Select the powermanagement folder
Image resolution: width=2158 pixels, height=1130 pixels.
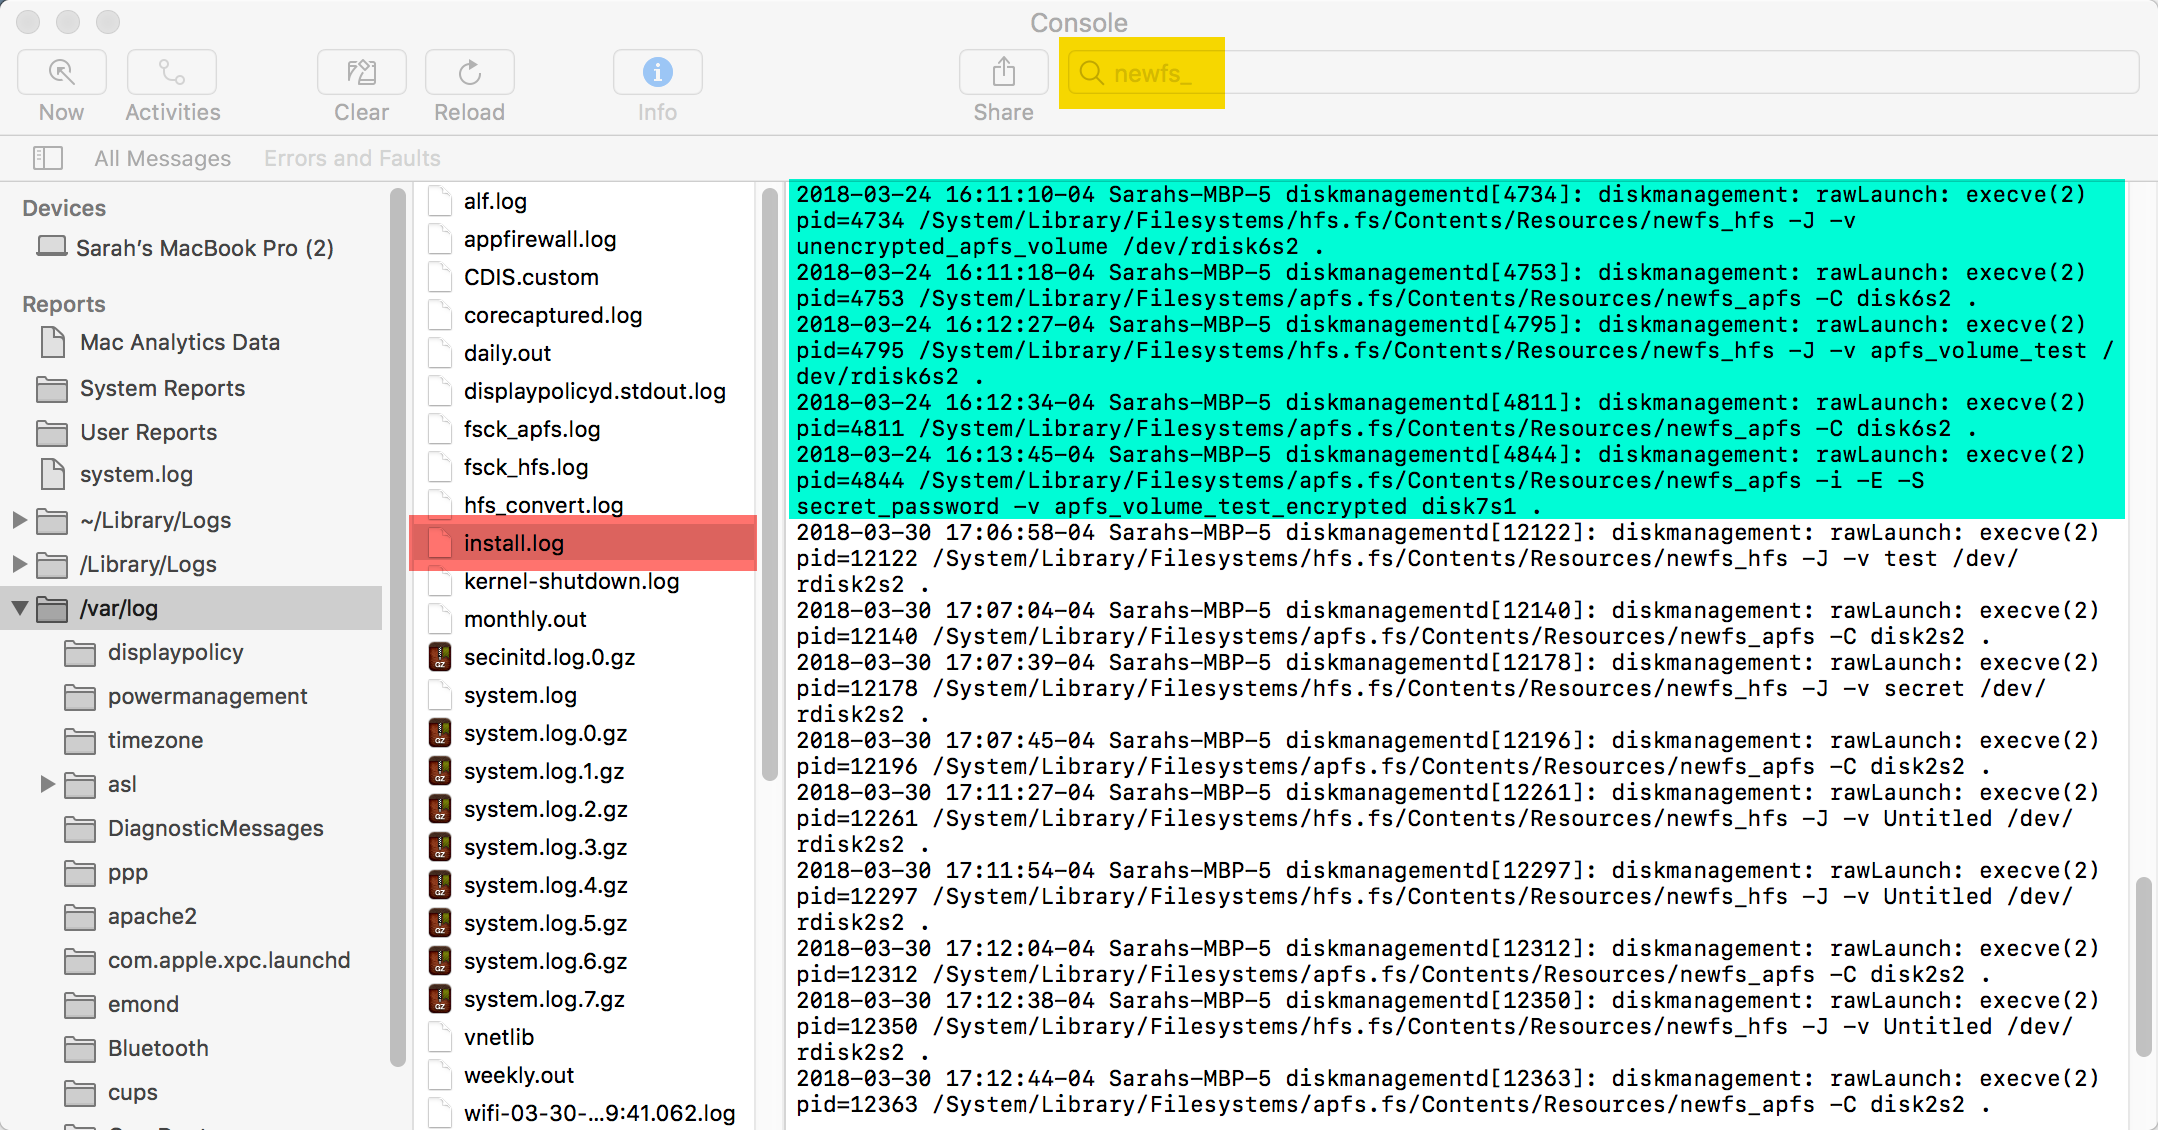click(186, 696)
